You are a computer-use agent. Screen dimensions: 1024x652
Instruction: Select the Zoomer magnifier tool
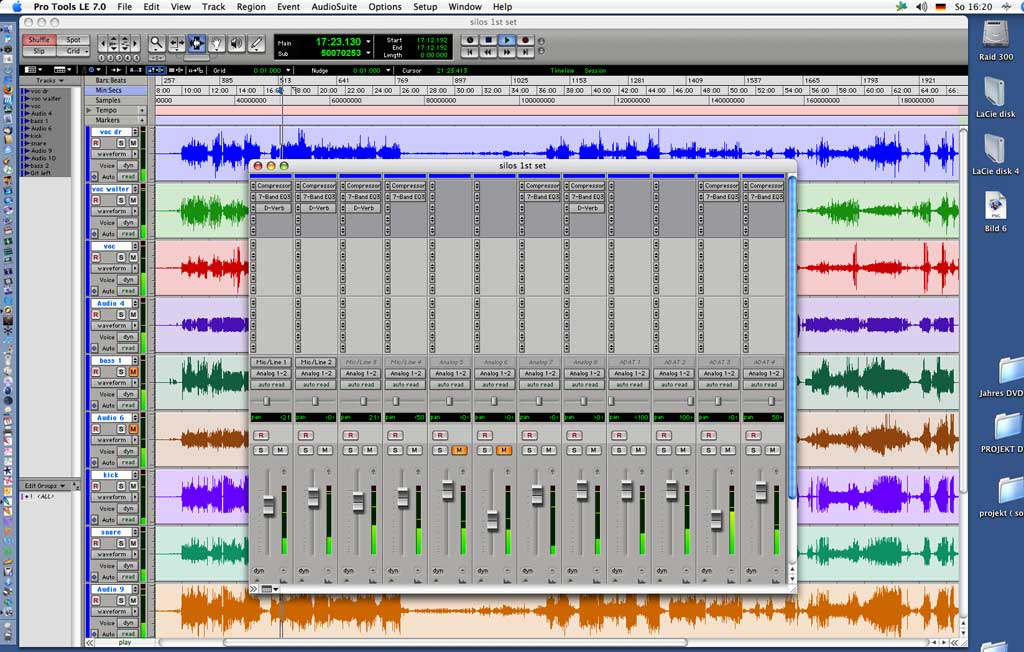pyautogui.click(x=156, y=44)
